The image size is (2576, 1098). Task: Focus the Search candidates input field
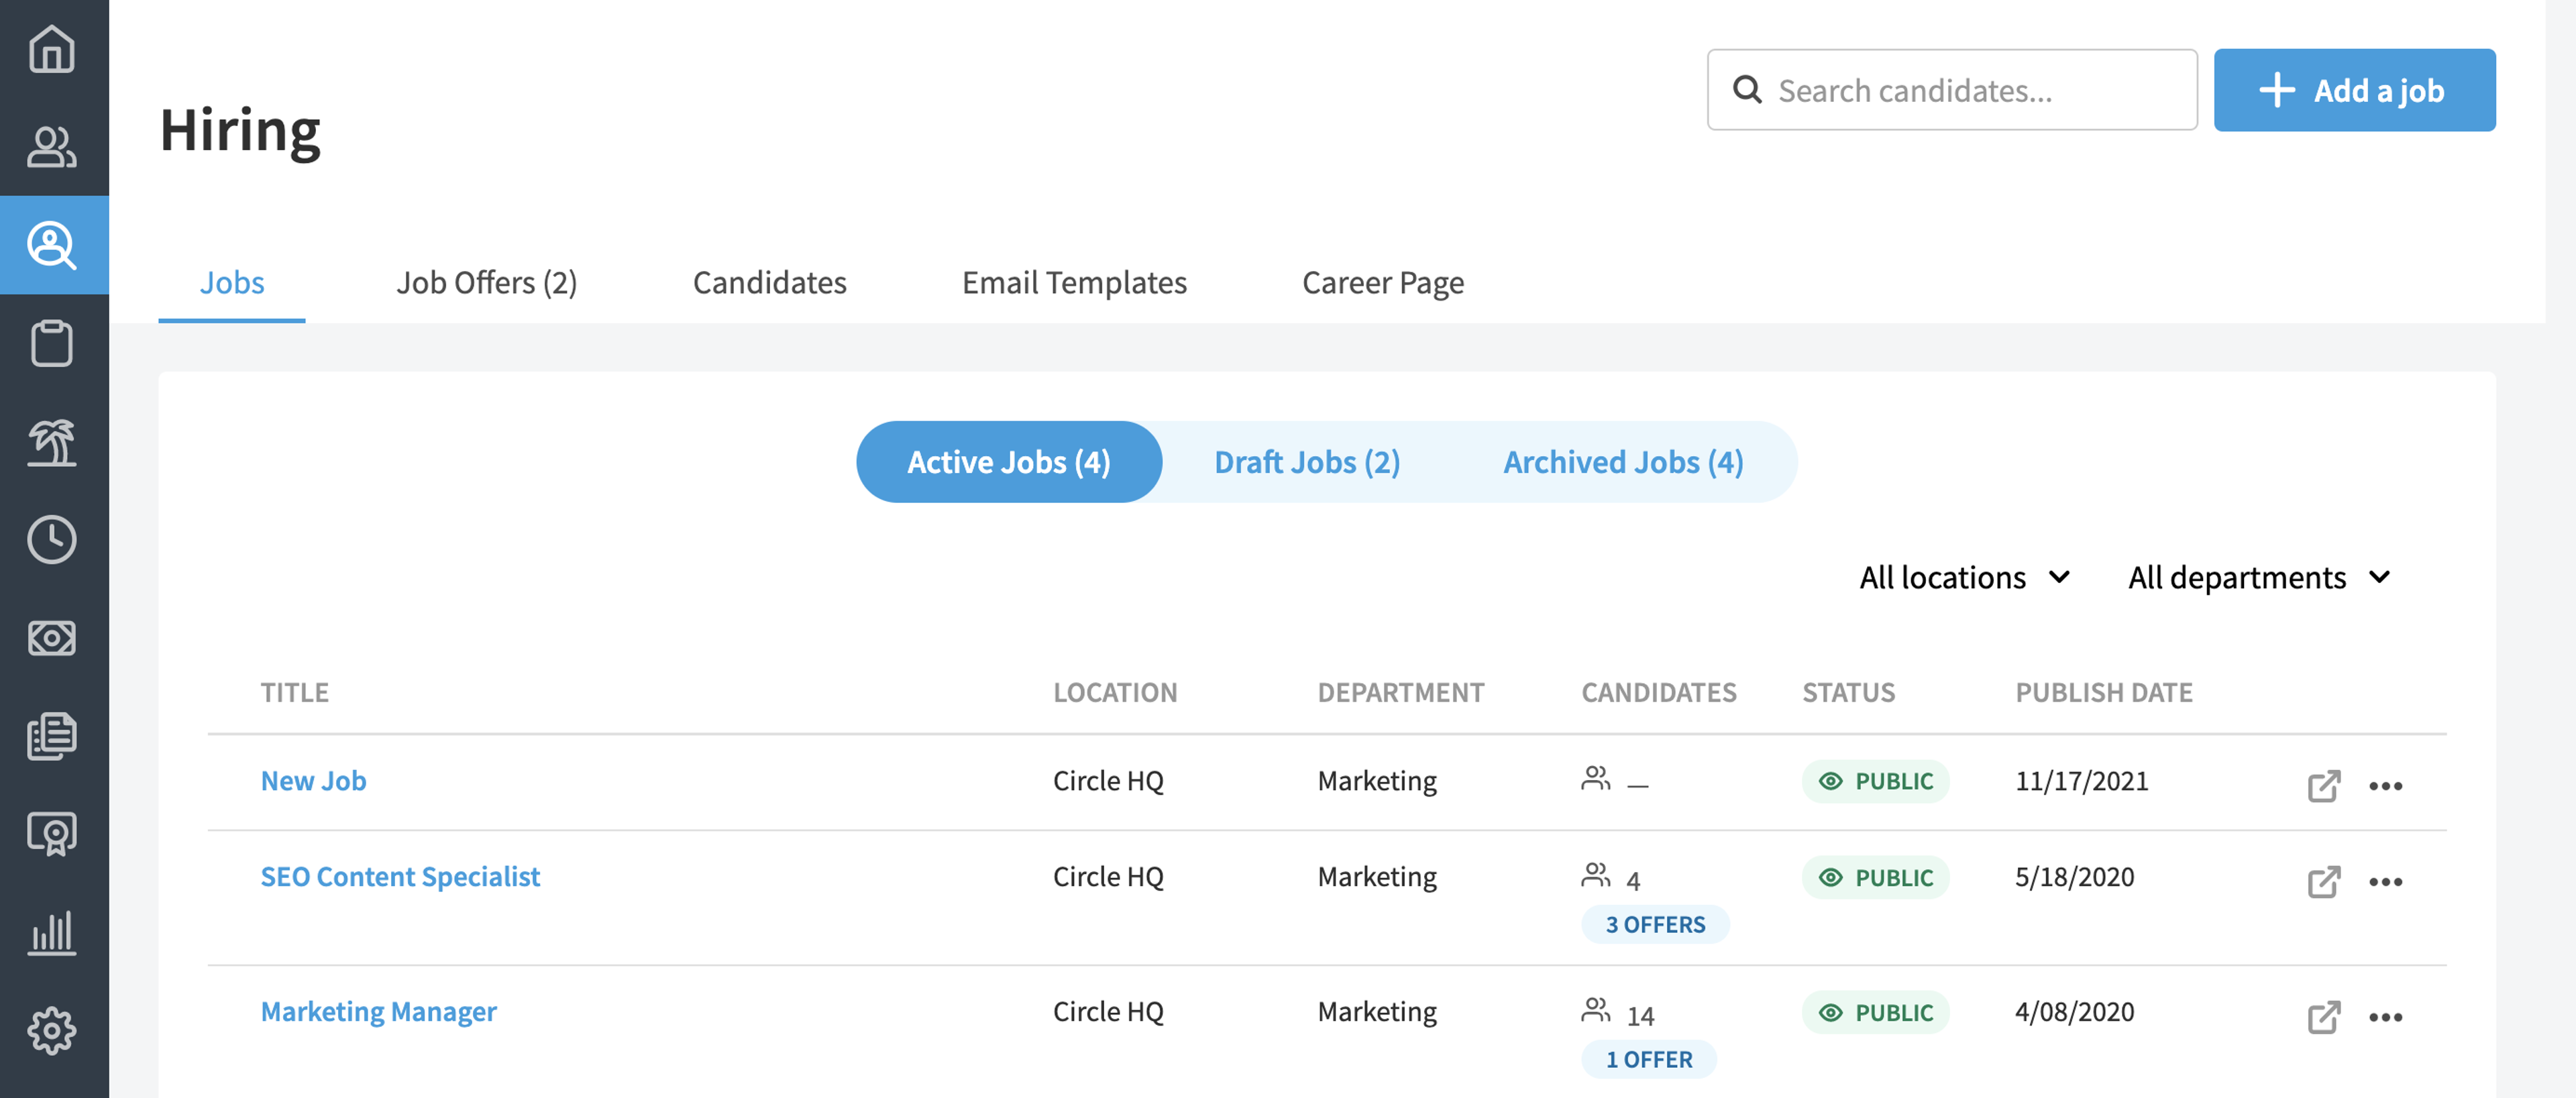tap(1952, 90)
